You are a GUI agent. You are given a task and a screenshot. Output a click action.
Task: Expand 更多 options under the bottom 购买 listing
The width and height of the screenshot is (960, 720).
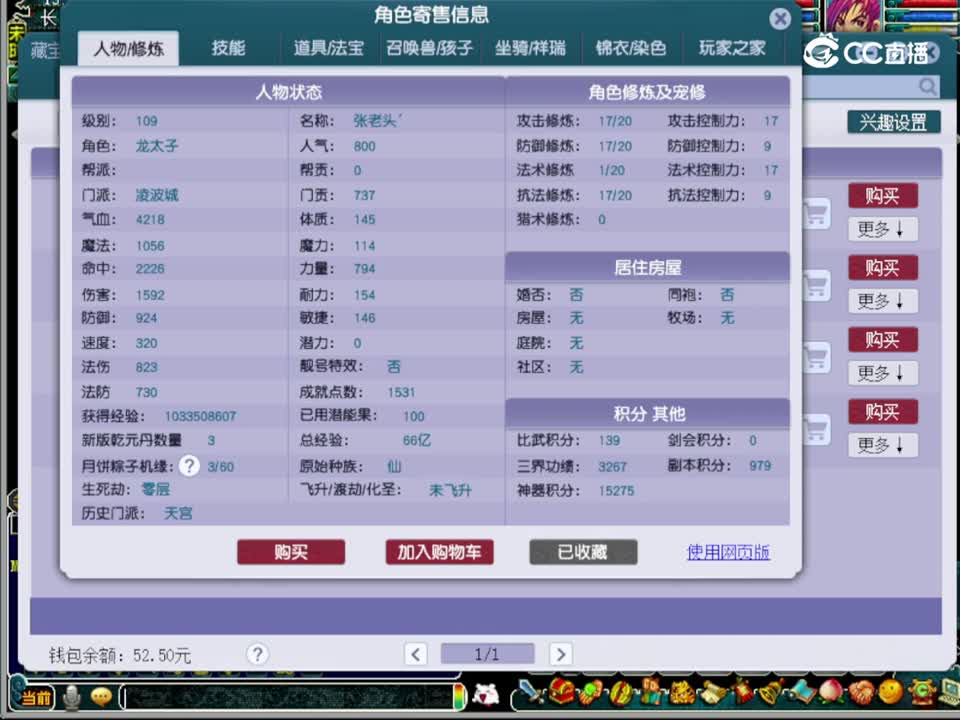(x=881, y=445)
